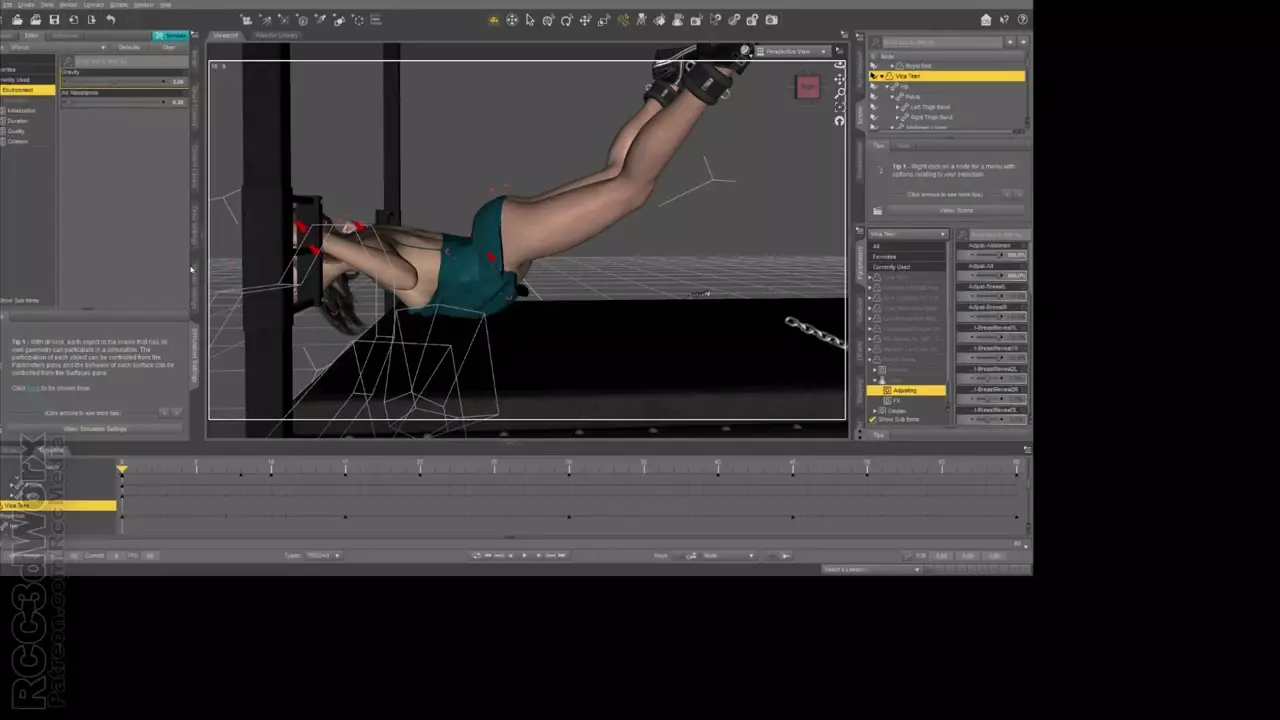Open the Window menu
The width and height of the screenshot is (1280, 720).
pyautogui.click(x=143, y=5)
